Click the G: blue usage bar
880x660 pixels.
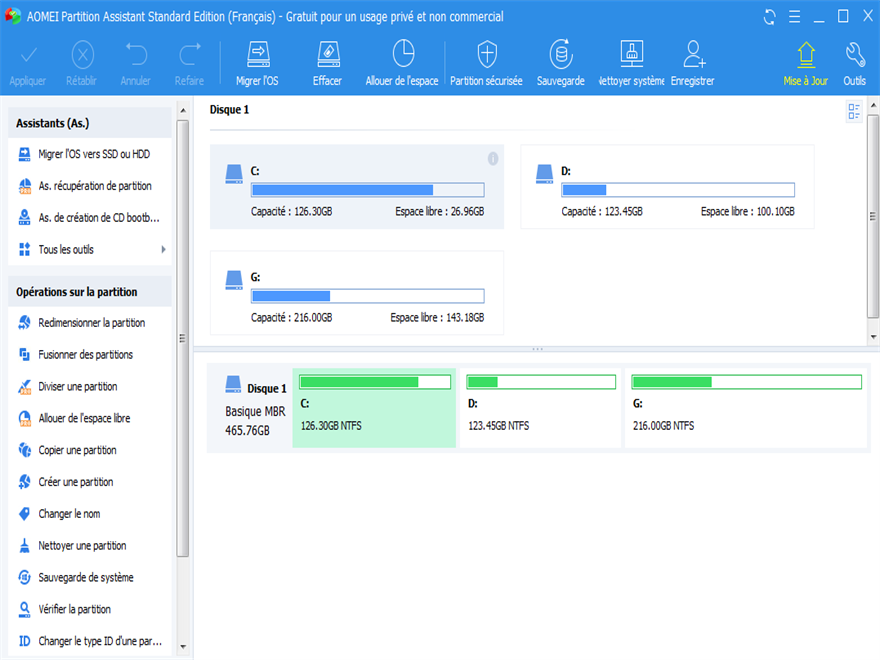pyautogui.click(x=368, y=296)
